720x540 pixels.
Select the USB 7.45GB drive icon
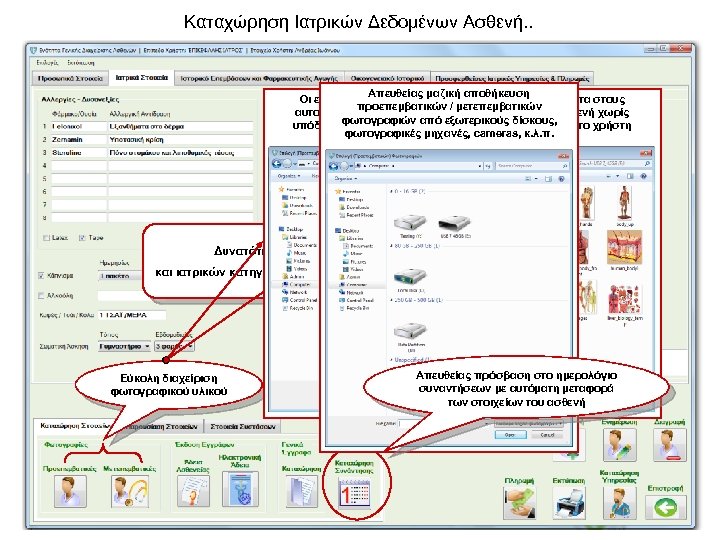(455, 224)
